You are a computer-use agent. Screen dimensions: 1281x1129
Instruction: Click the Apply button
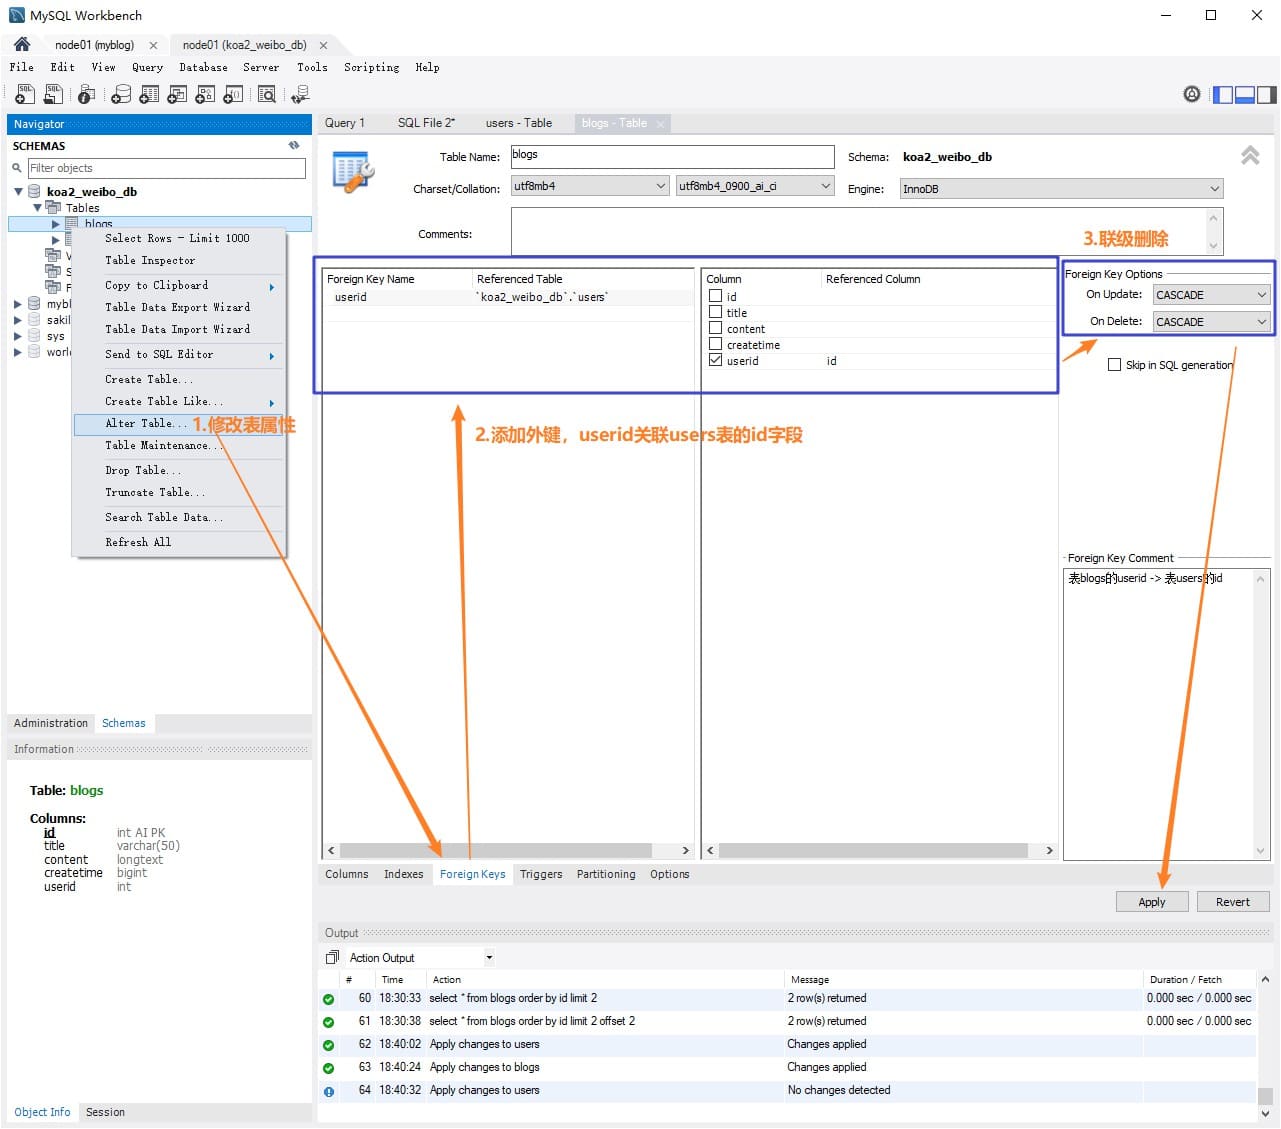[1152, 902]
